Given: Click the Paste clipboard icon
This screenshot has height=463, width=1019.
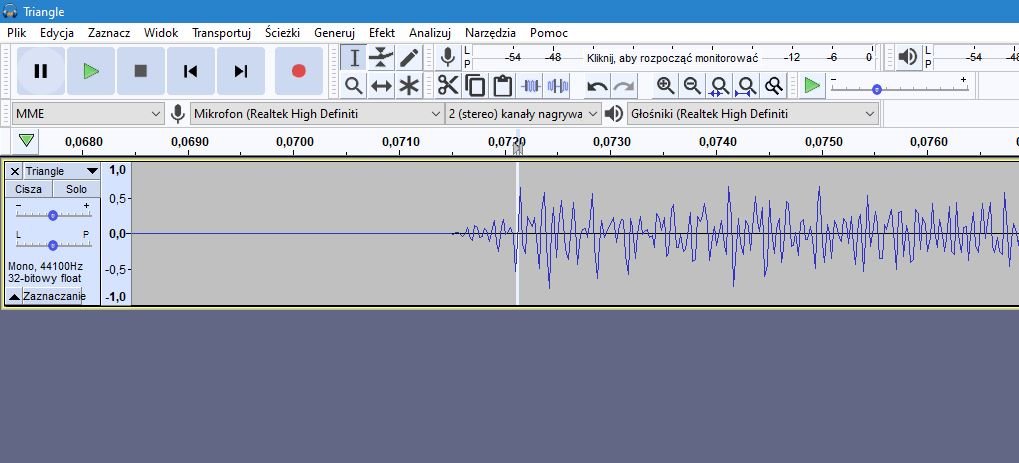Looking at the screenshot, I should 502,85.
